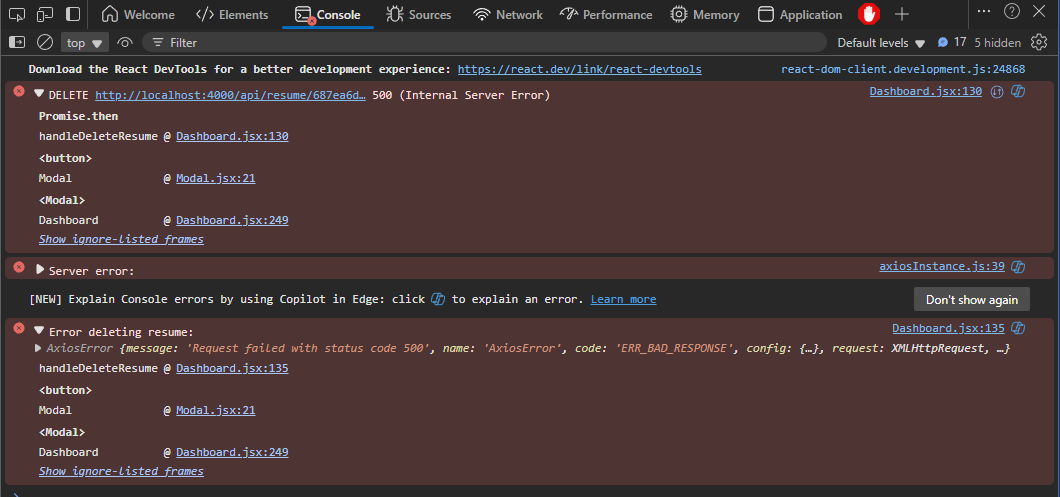
Task: Click the Don't show again button
Action: coord(971,300)
